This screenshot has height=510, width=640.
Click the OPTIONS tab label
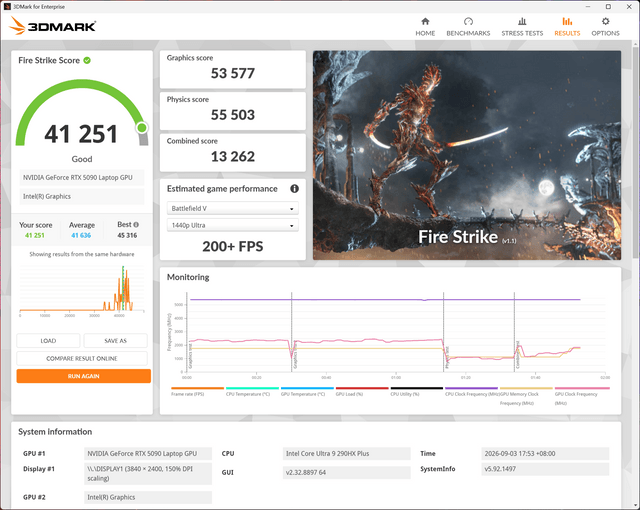[x=605, y=33]
